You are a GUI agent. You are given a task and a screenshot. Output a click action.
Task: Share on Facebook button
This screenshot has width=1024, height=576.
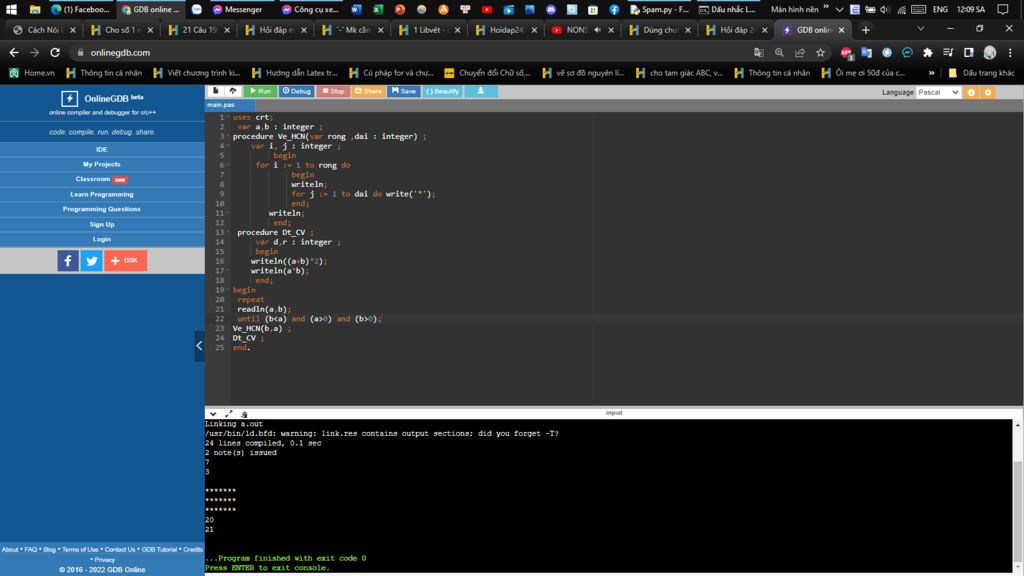68,261
